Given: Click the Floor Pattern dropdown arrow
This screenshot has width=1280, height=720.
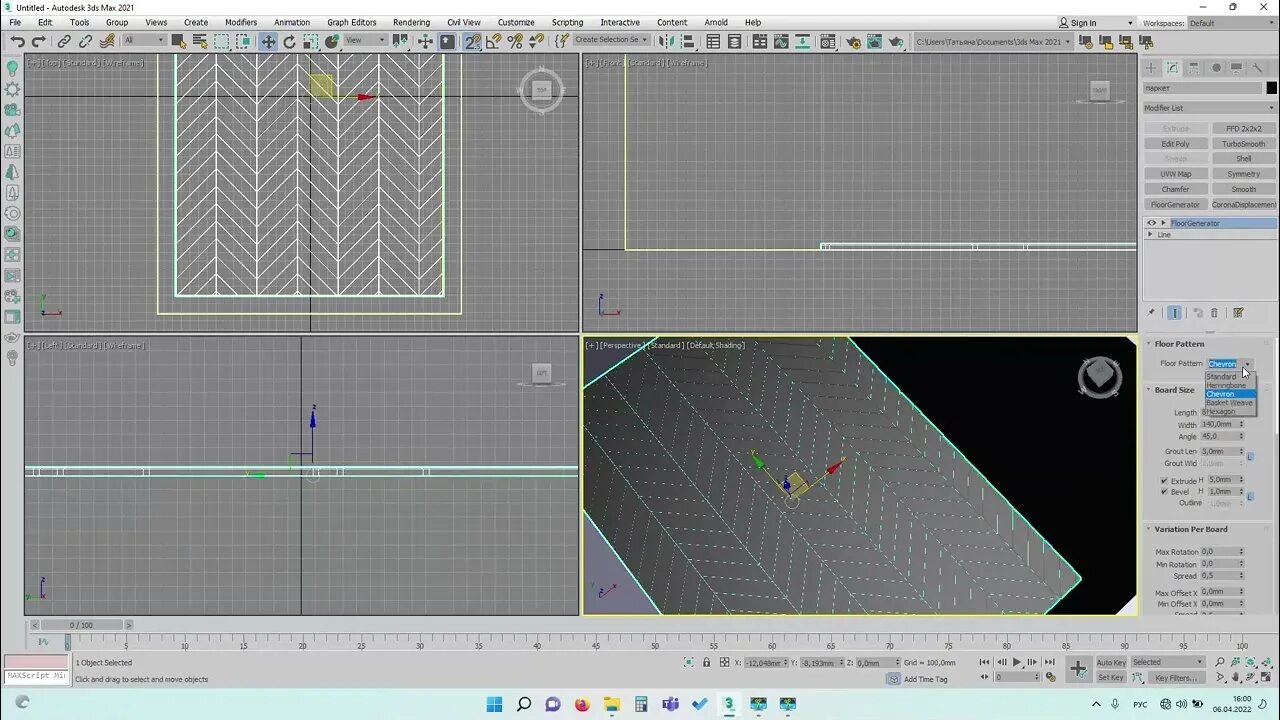Looking at the screenshot, I should (x=1247, y=364).
